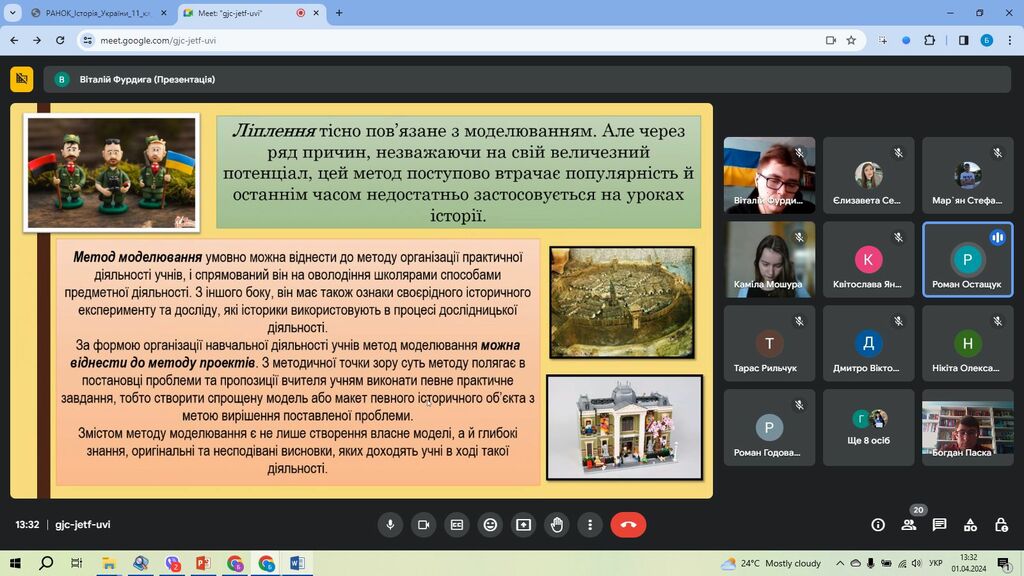Raise your hand in the meeting
The image size is (1024, 576).
[557, 524]
